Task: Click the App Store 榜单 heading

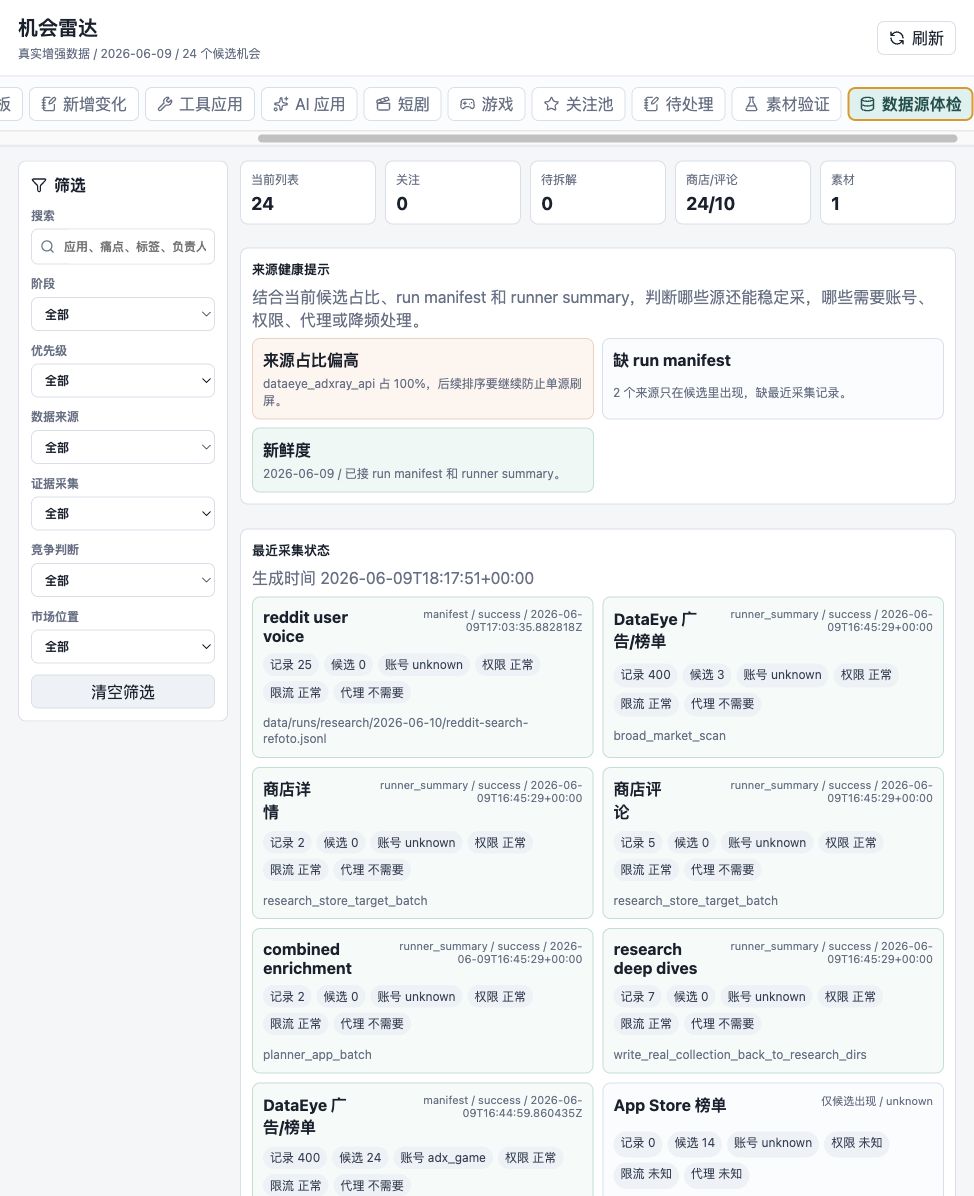Action: (670, 1105)
